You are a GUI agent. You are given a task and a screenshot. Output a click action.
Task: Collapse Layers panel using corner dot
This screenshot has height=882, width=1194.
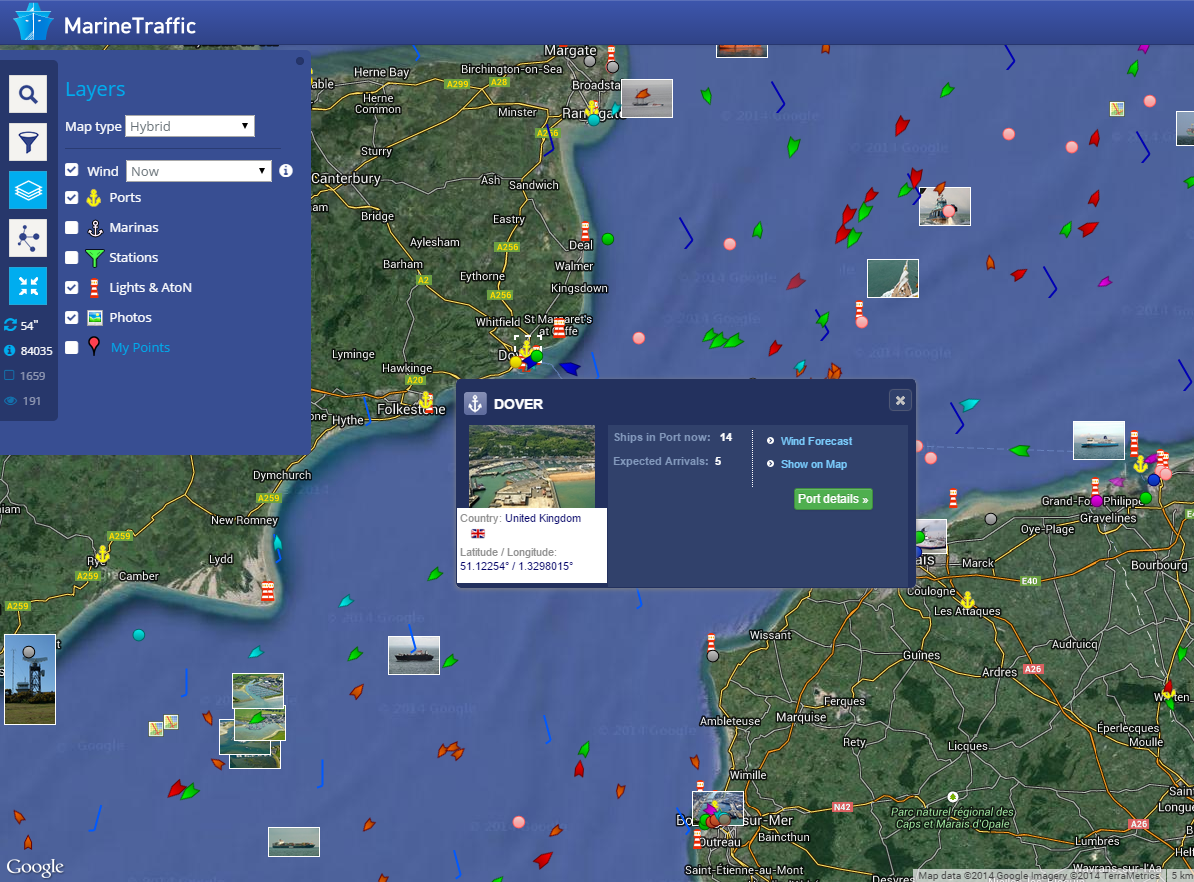pyautogui.click(x=300, y=61)
